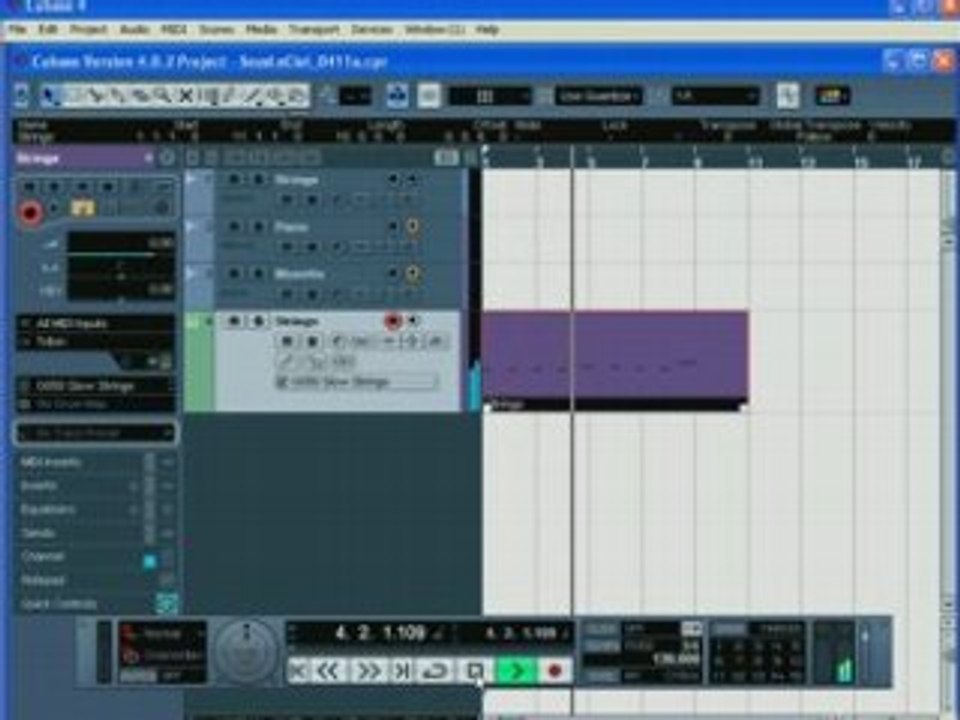Click the transport Record button
Viewport: 960px width, 720px height.
(555, 670)
